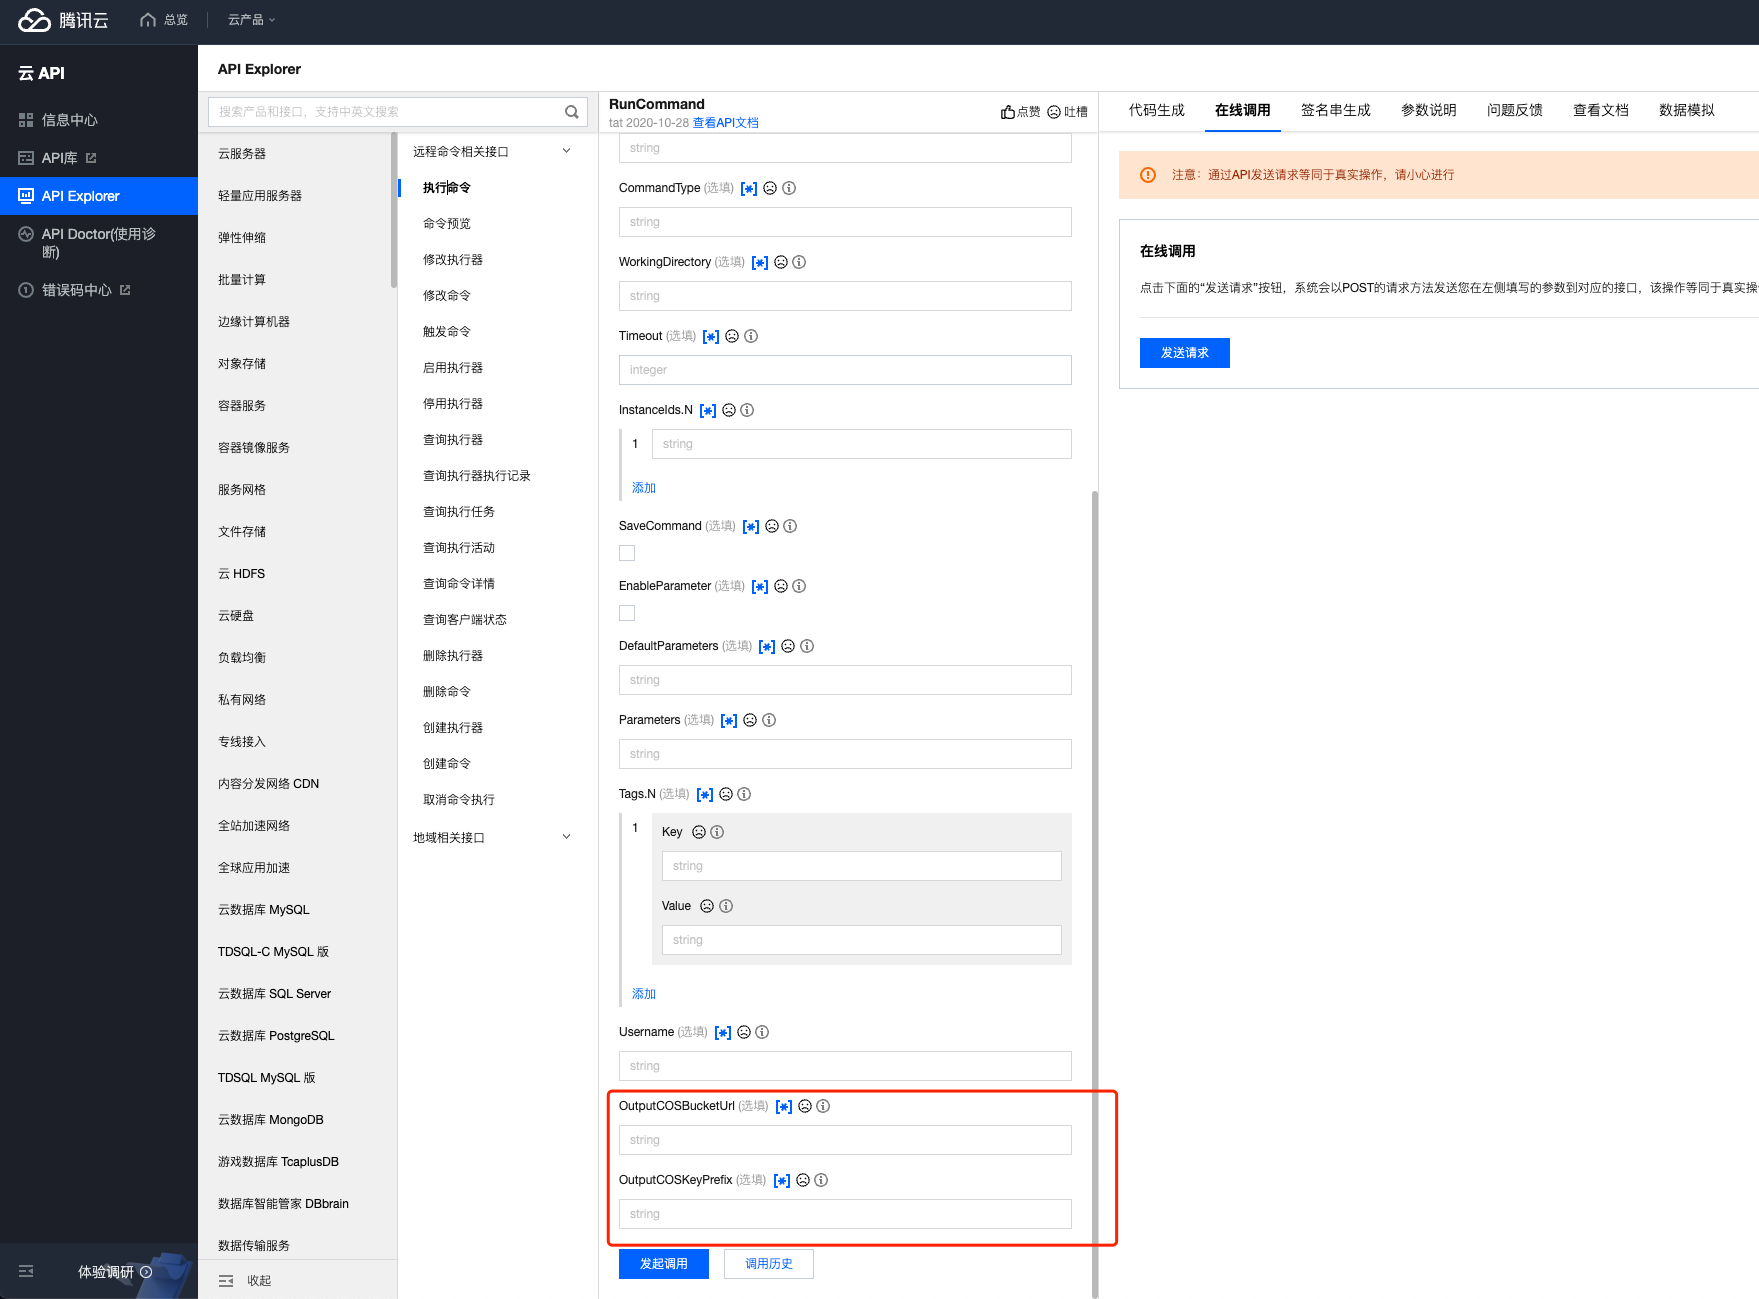Tick the SaveCommand checkbox

[627, 553]
